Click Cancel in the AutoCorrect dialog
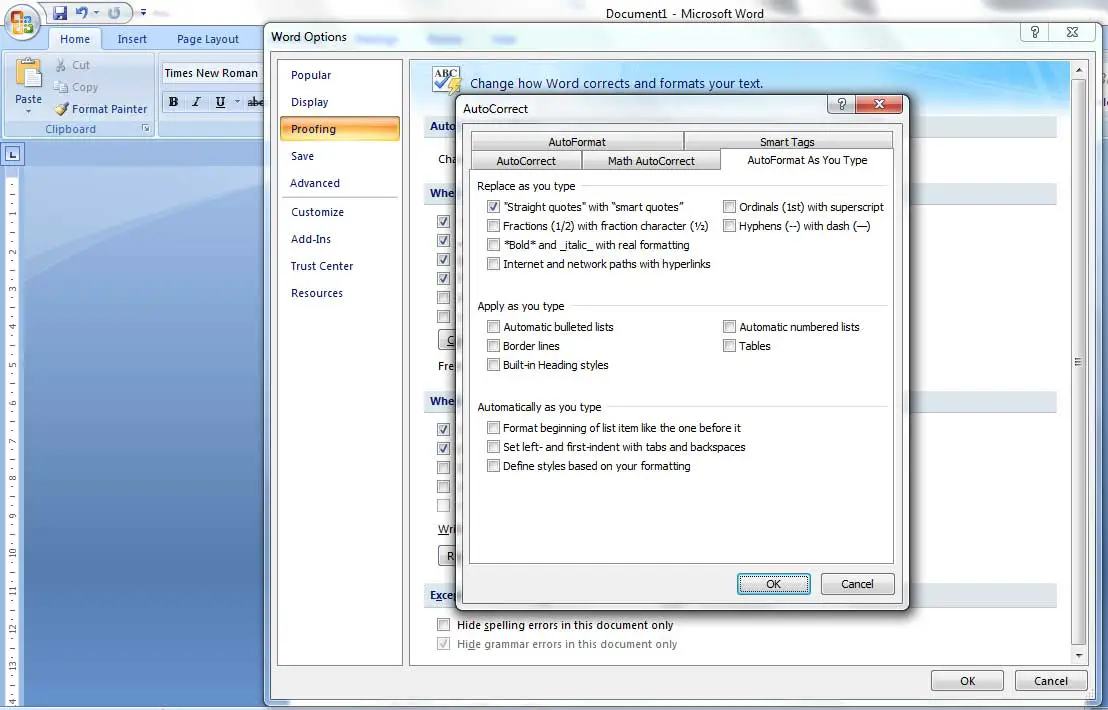The image size is (1108, 710). [857, 584]
